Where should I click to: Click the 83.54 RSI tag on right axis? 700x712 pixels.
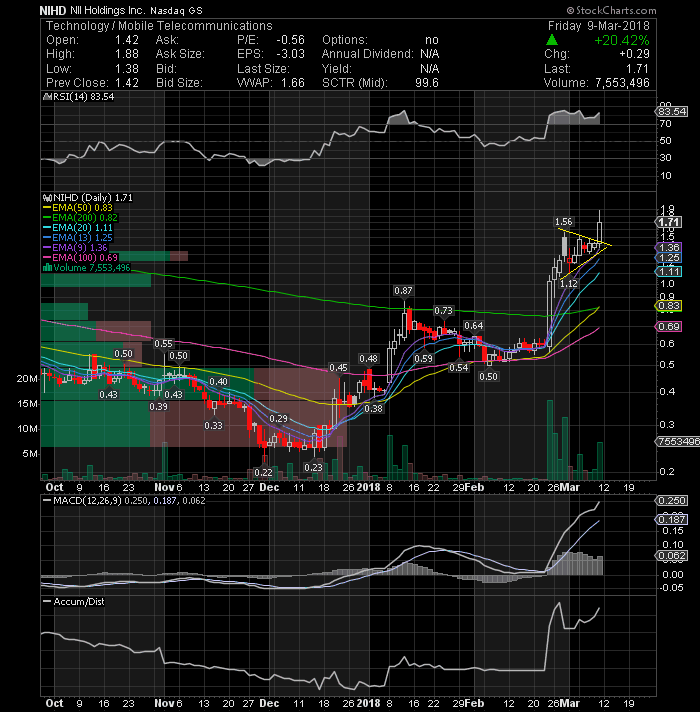pyautogui.click(x=671, y=112)
